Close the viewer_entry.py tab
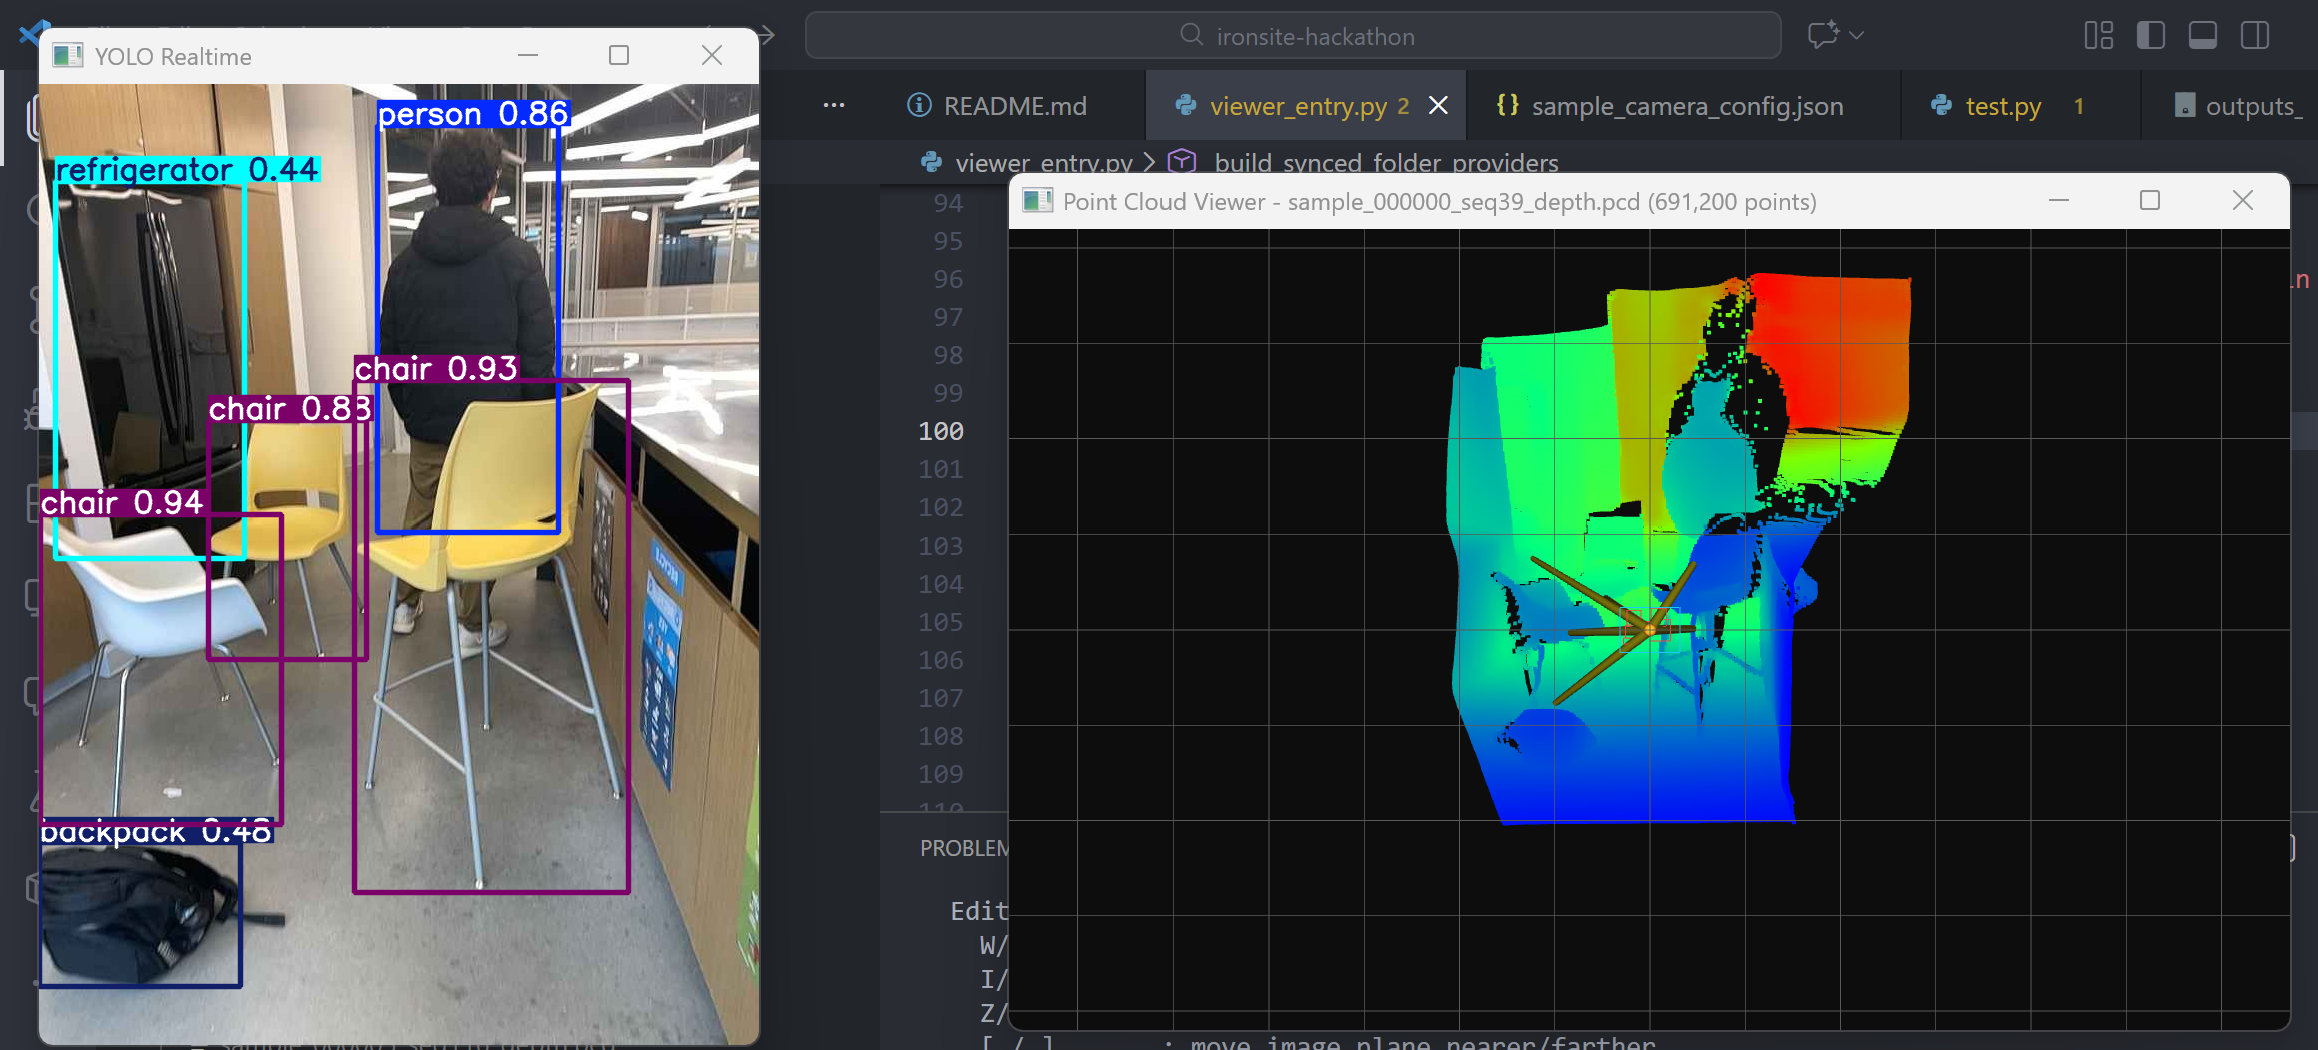The image size is (2318, 1050). click(1438, 105)
